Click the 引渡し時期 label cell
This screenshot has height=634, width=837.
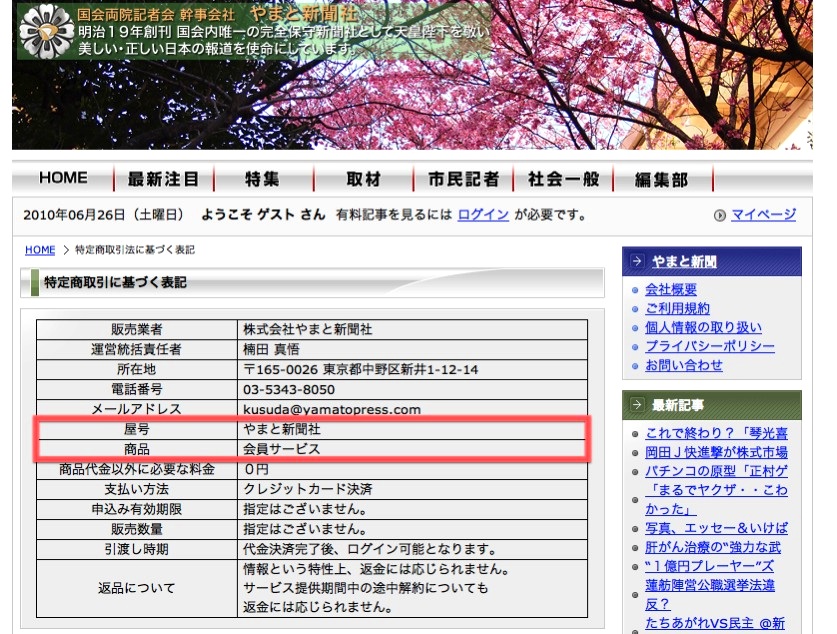click(x=137, y=549)
